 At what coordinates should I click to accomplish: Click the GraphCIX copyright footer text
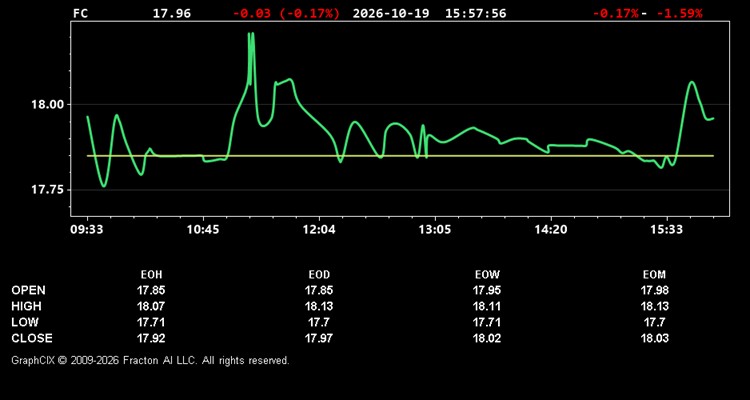pyautogui.click(x=150, y=360)
